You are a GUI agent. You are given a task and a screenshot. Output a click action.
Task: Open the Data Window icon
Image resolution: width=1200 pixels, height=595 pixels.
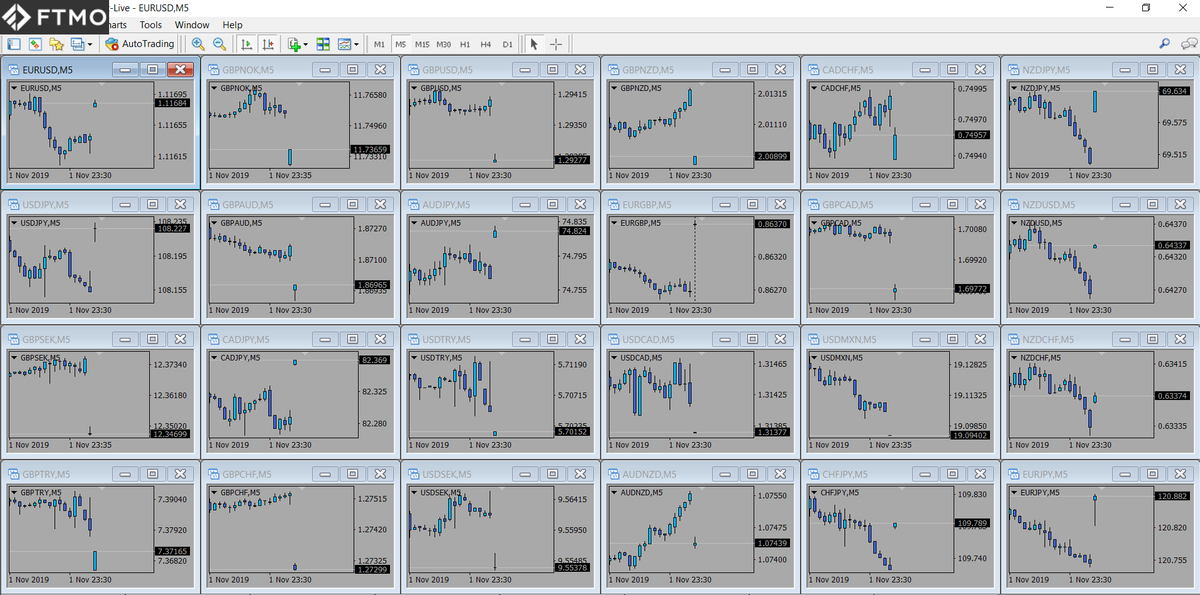[34, 44]
